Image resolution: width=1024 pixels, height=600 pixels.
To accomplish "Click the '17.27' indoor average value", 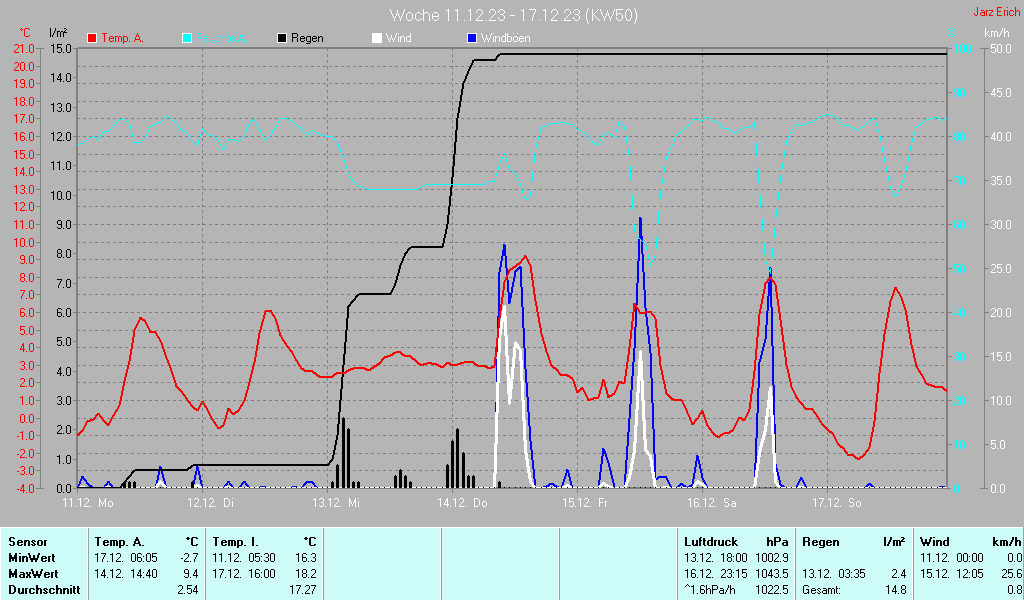I will coord(303,590).
